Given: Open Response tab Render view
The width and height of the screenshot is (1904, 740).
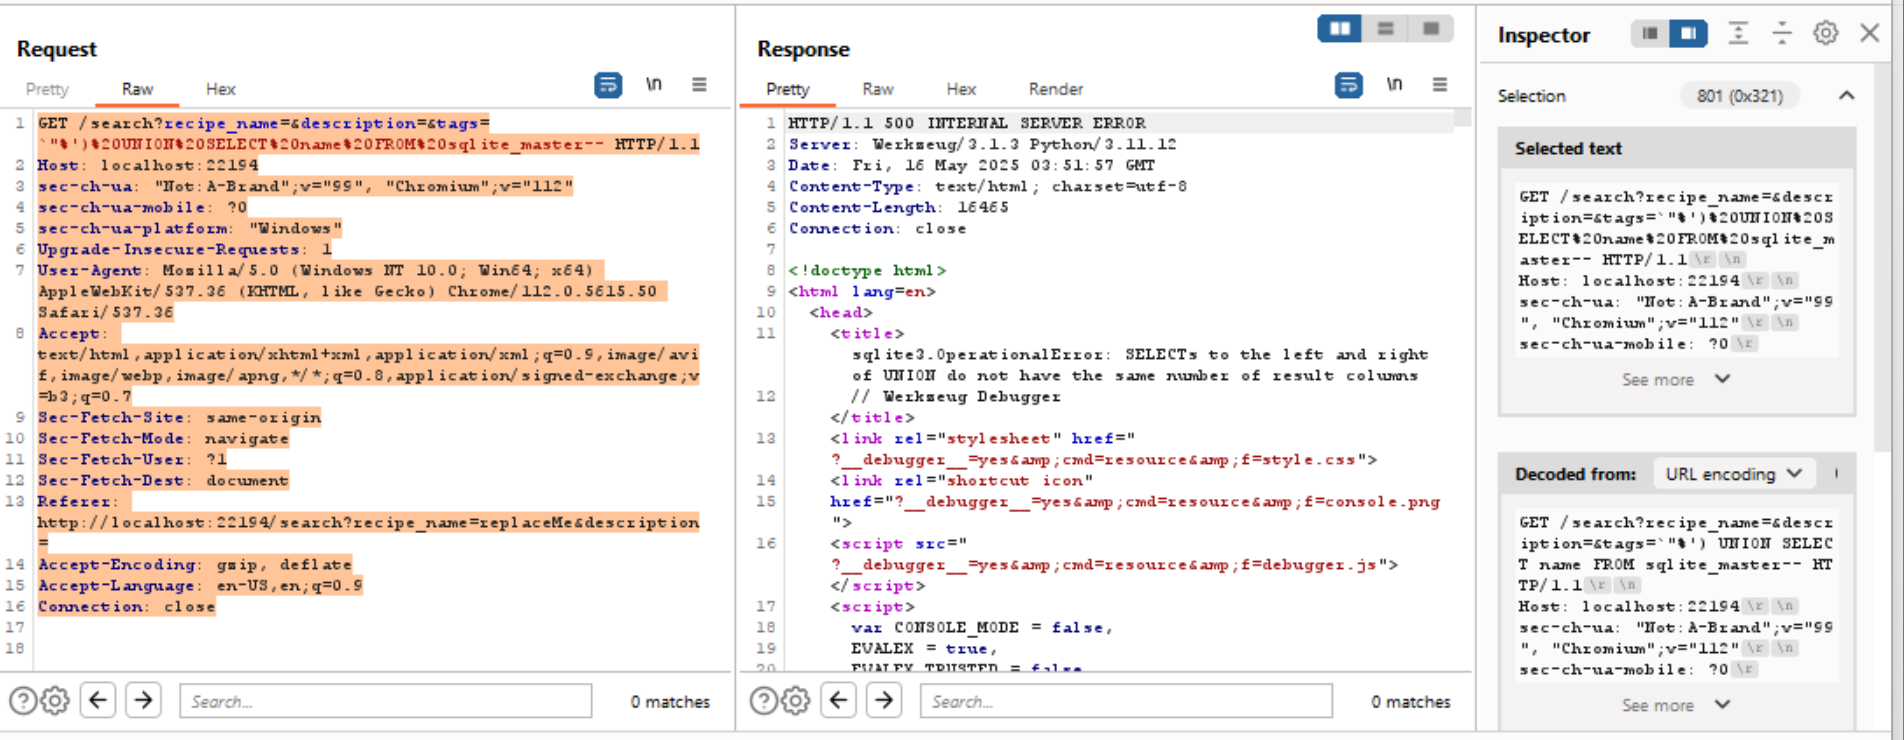Looking at the screenshot, I should pyautogui.click(x=1056, y=89).
